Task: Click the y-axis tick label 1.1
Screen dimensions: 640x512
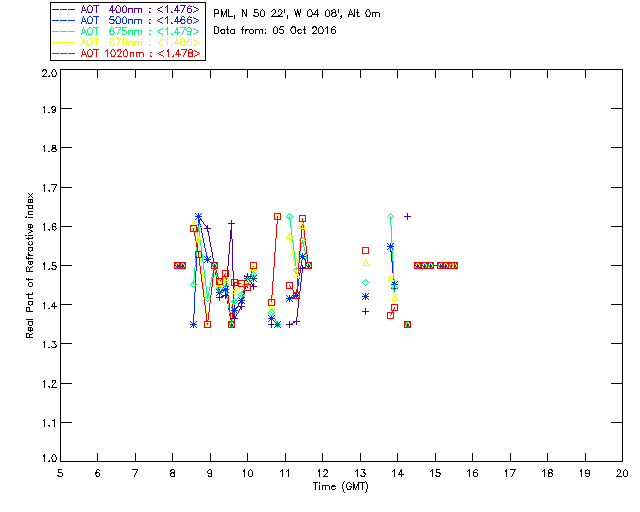Action: coord(49,423)
